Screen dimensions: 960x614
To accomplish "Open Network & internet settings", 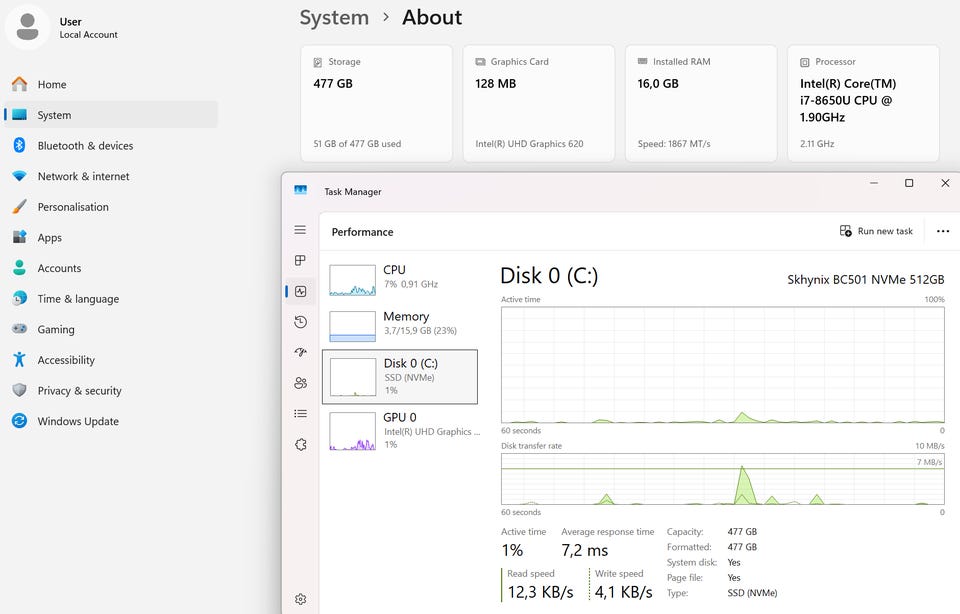I will pos(83,176).
